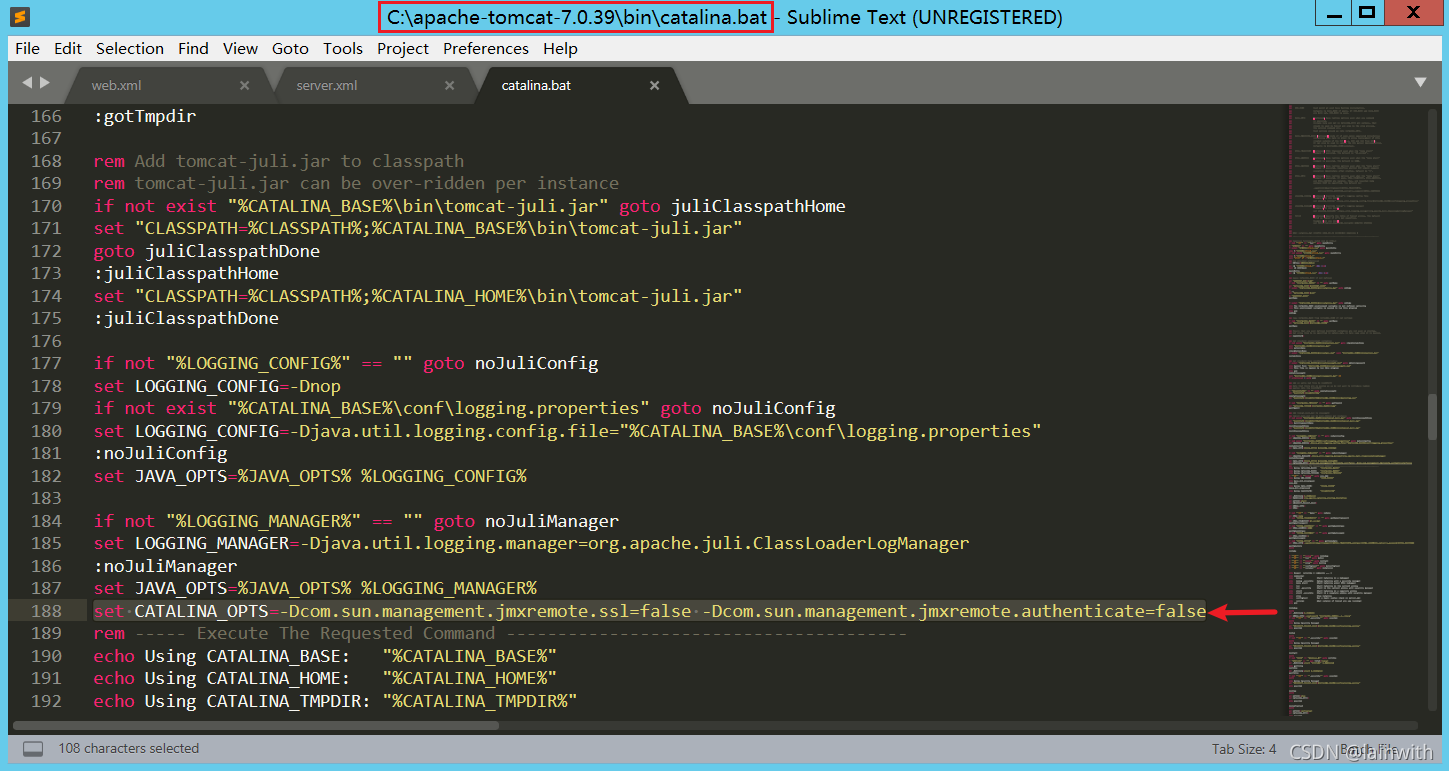Open the Edit menu
This screenshot has width=1449, height=771.
68,48
